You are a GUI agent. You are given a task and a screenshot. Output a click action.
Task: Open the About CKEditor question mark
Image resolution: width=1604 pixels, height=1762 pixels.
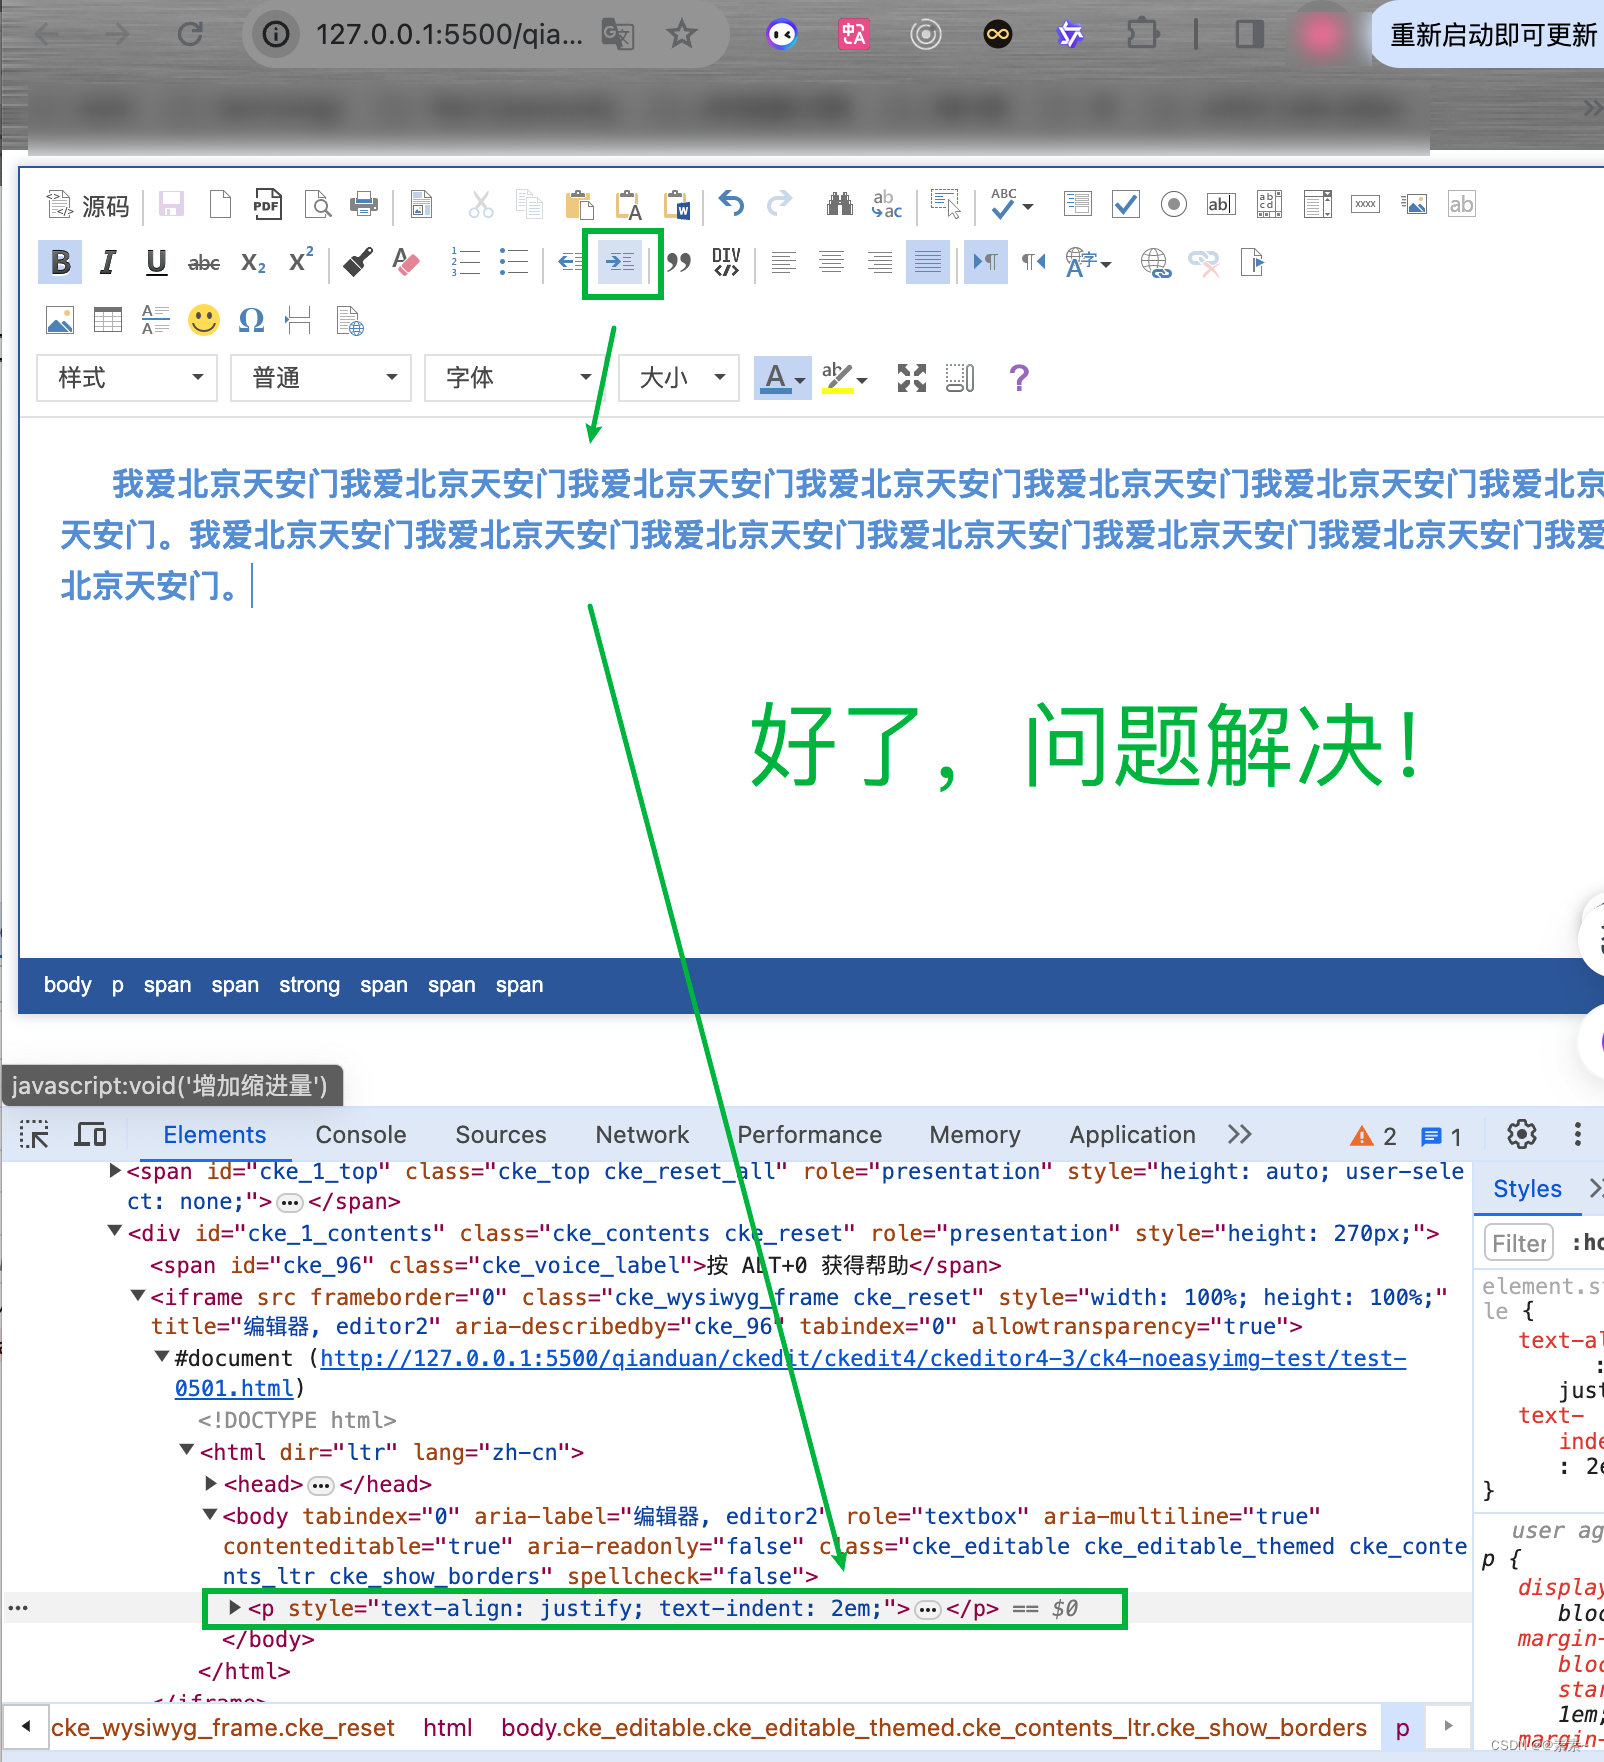(1018, 378)
